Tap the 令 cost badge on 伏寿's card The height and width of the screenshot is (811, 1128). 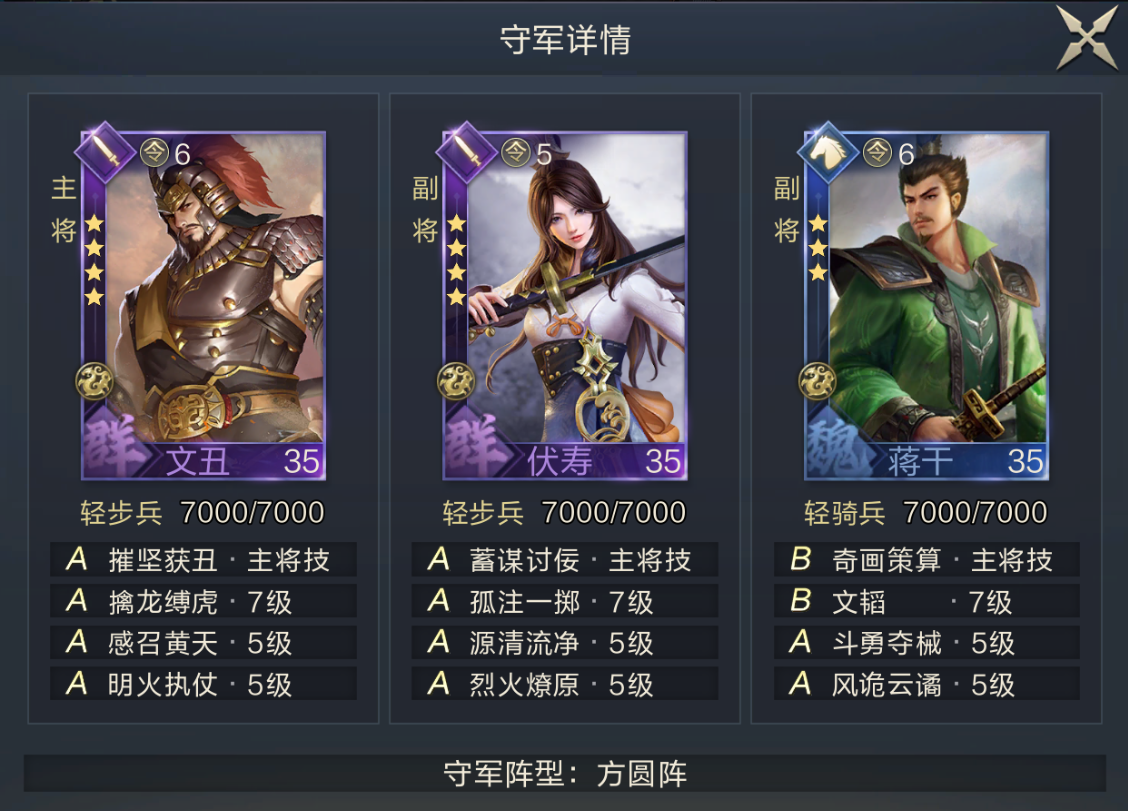pos(516,153)
